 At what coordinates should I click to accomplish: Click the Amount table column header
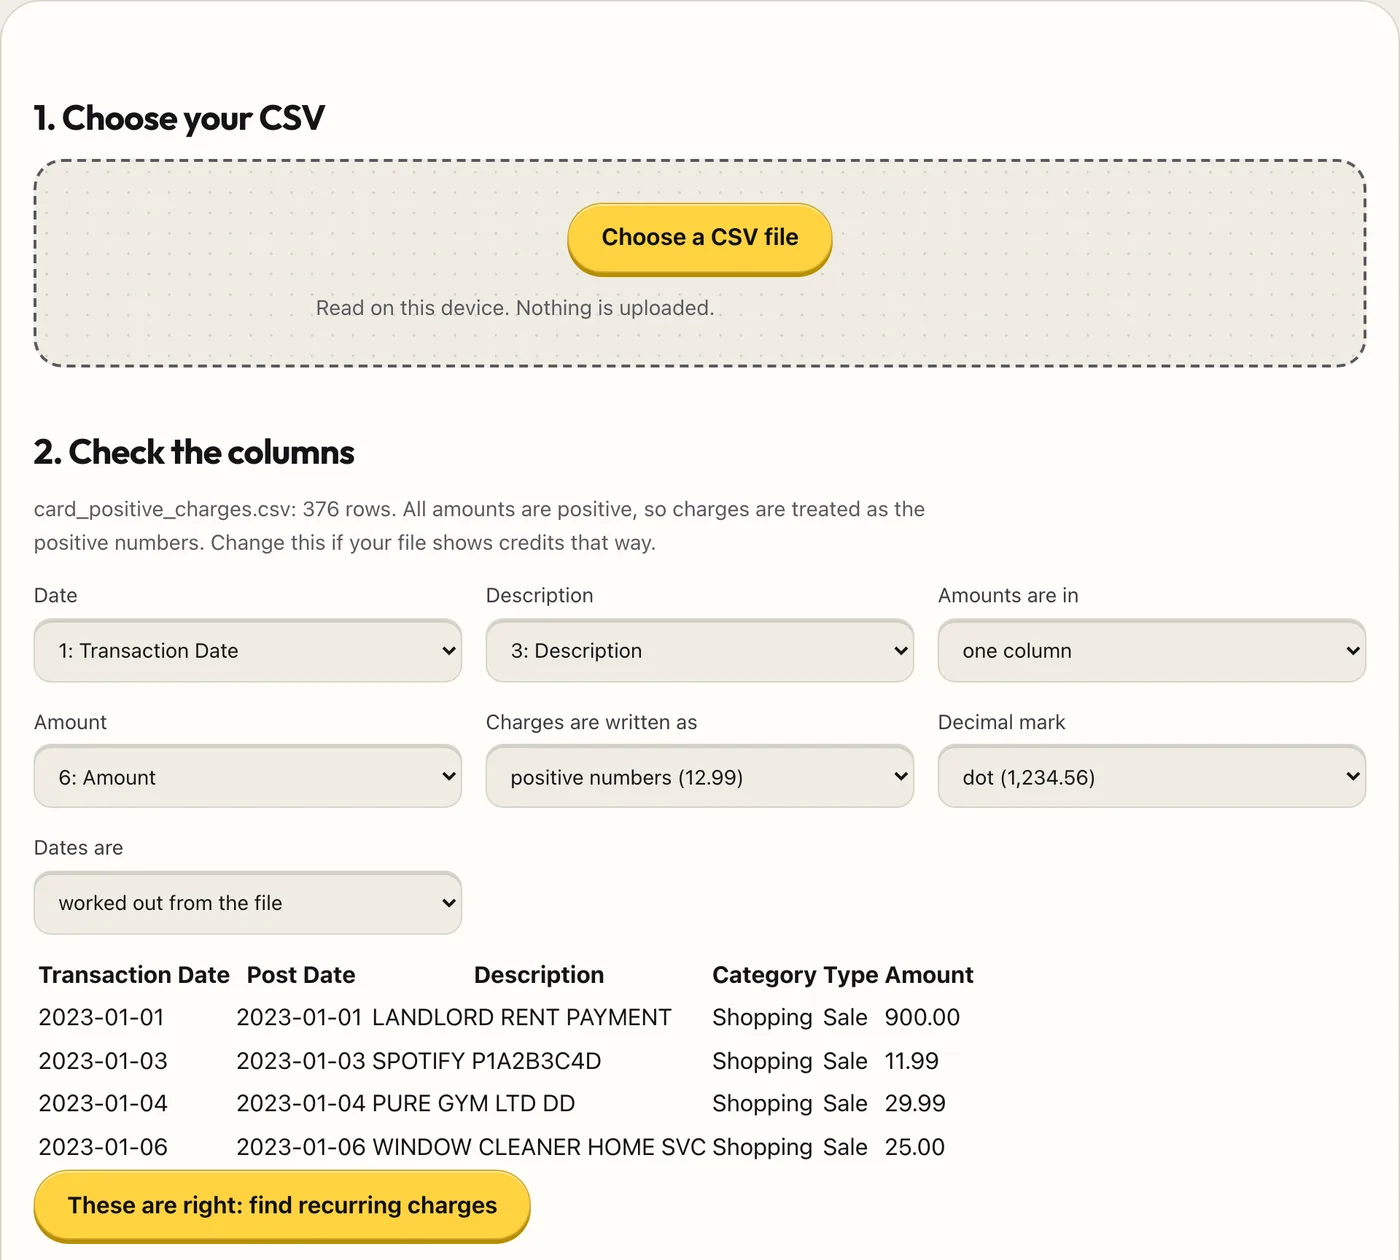click(929, 975)
